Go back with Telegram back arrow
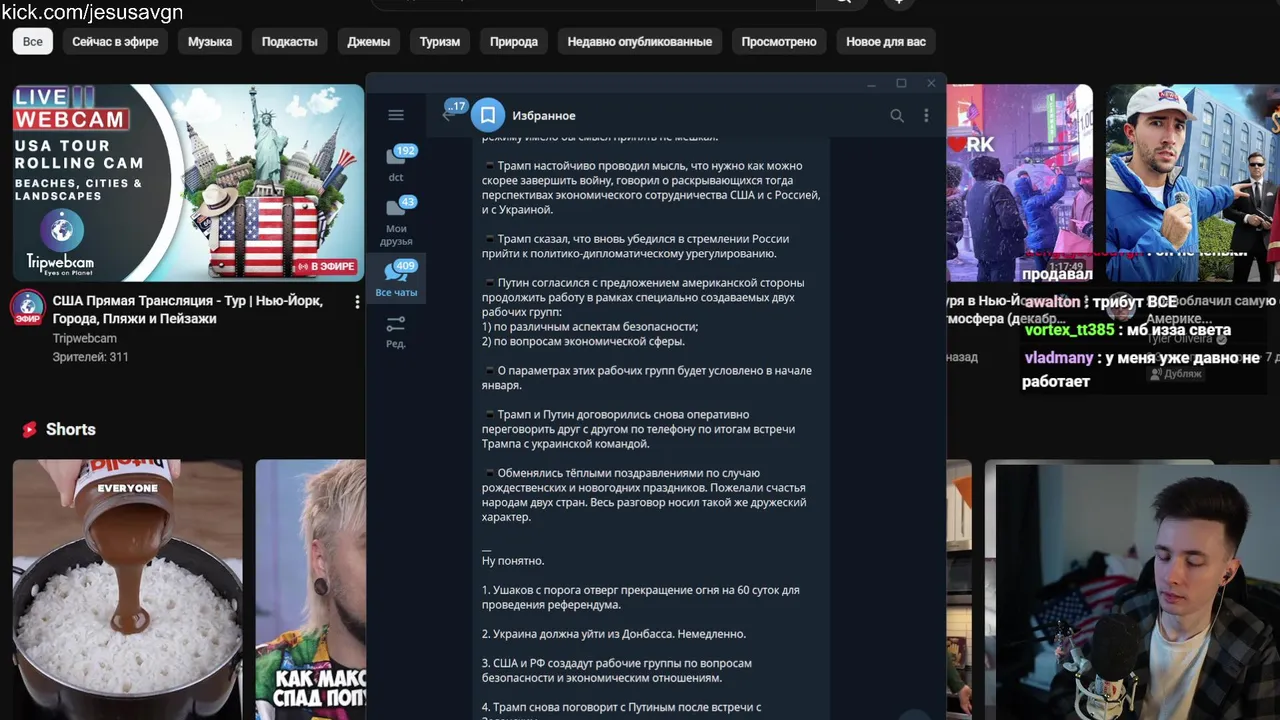The image size is (1280, 720). point(448,115)
